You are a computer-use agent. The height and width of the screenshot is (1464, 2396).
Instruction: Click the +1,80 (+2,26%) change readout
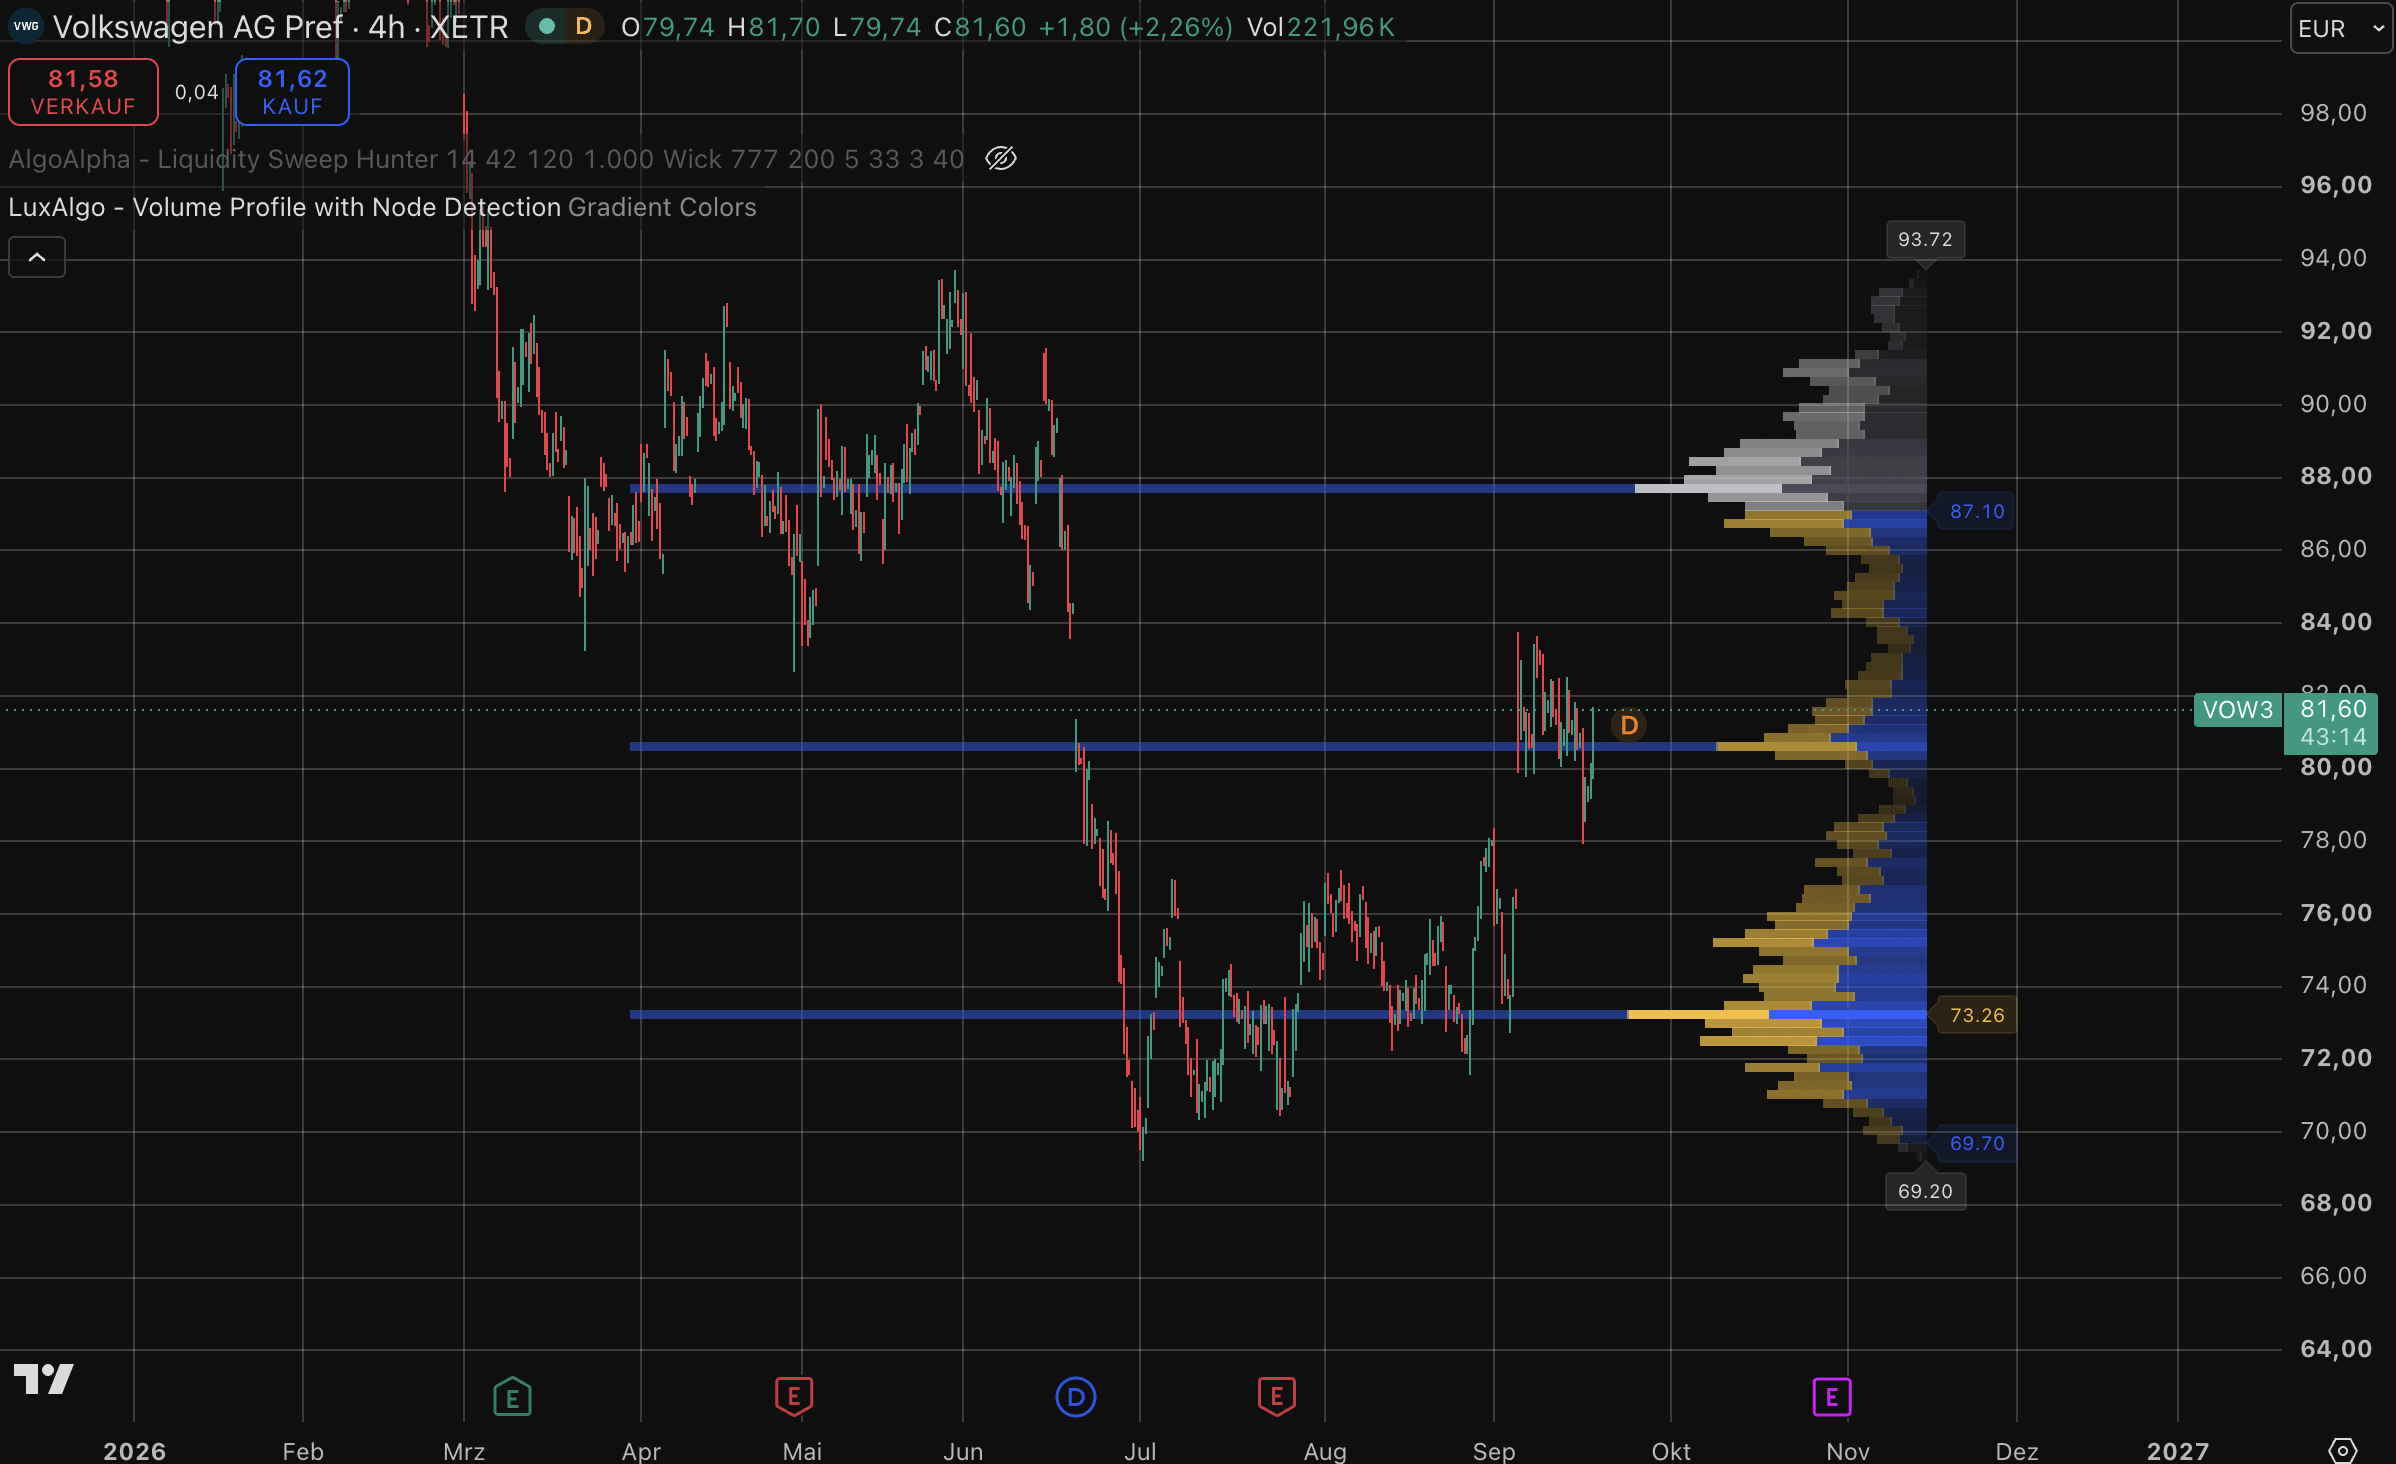coord(1135,27)
